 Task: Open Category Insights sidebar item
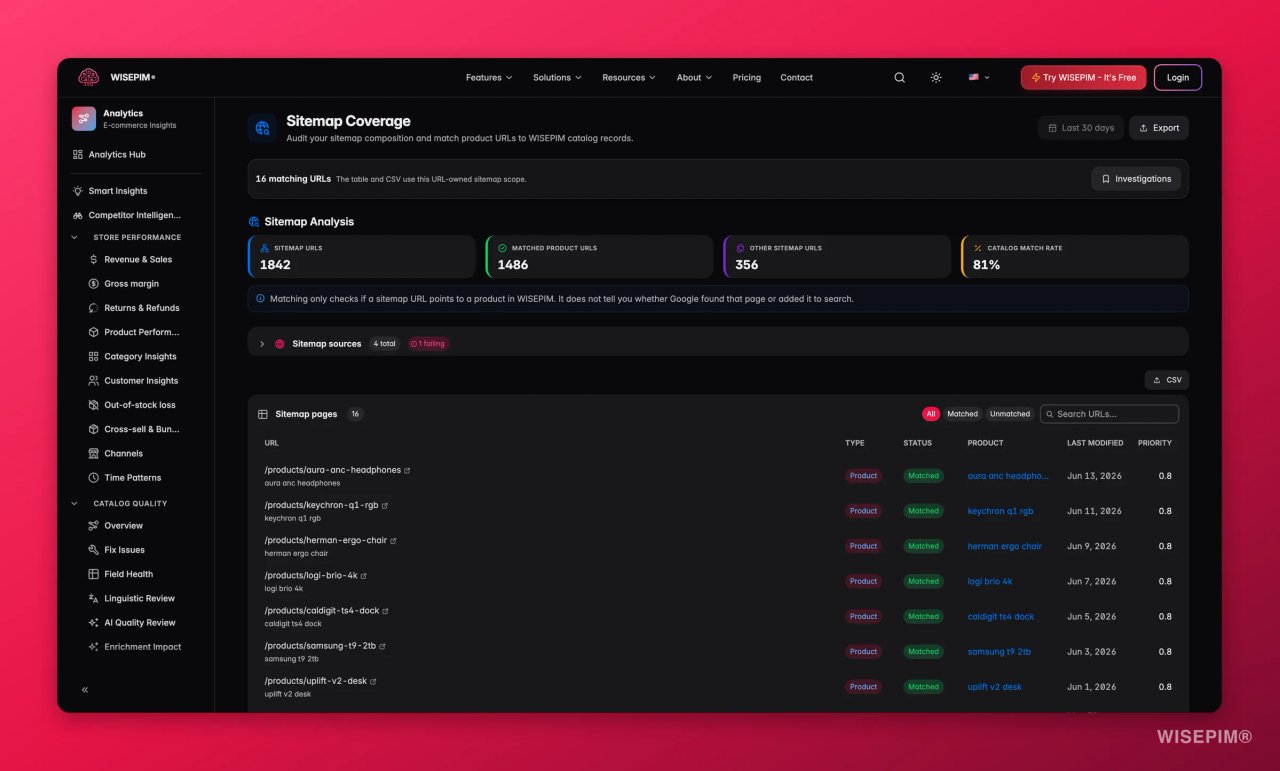pos(132,356)
